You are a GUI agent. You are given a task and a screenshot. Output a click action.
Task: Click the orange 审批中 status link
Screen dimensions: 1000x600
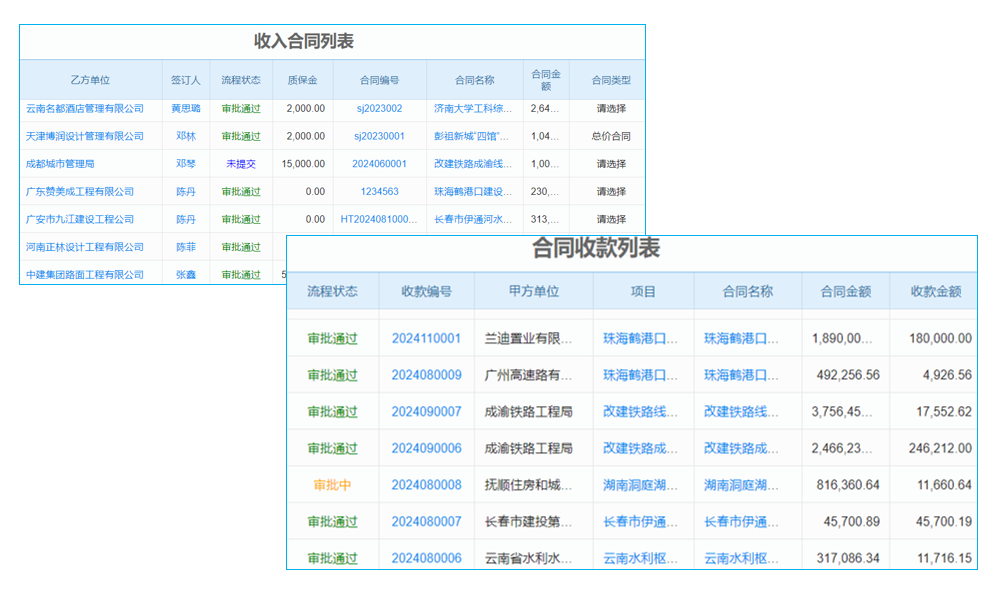click(x=332, y=484)
